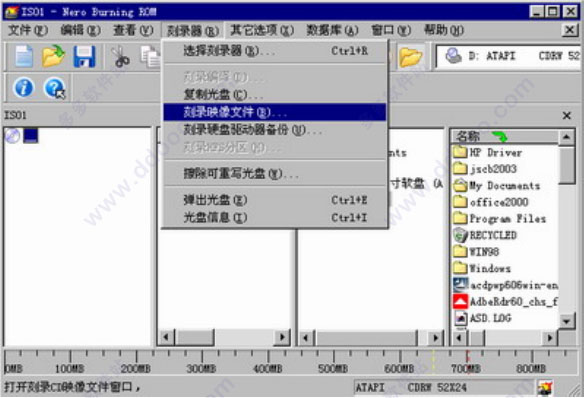Click the ASD.LOG file icon
This screenshot has width=584, height=398.
(461, 318)
